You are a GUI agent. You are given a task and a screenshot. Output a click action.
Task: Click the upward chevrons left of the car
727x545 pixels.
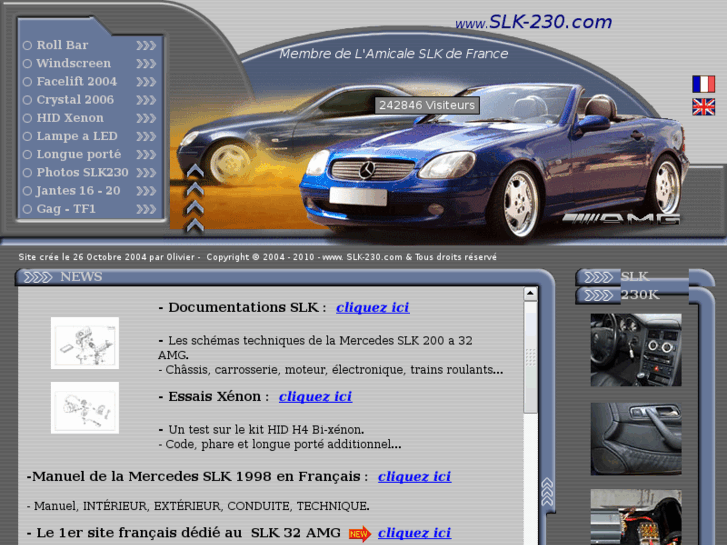[195, 197]
